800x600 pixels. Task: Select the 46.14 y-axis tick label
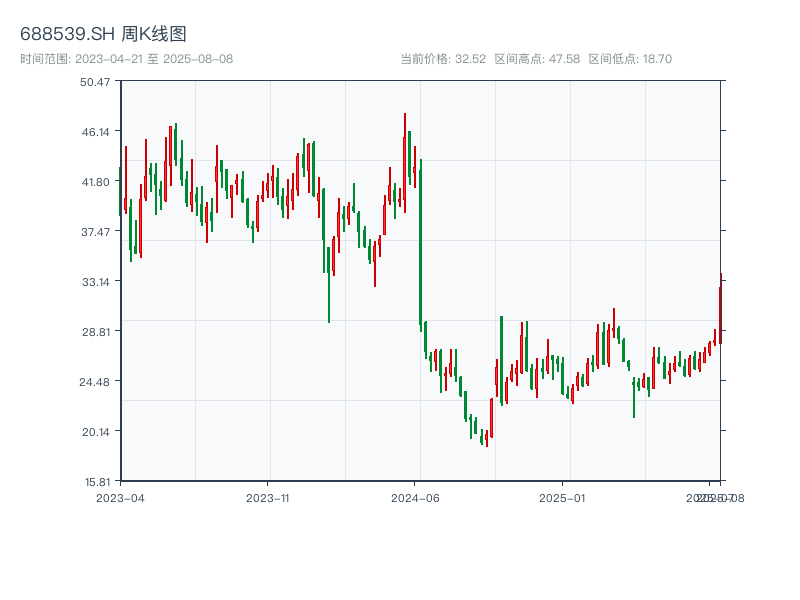(95, 132)
